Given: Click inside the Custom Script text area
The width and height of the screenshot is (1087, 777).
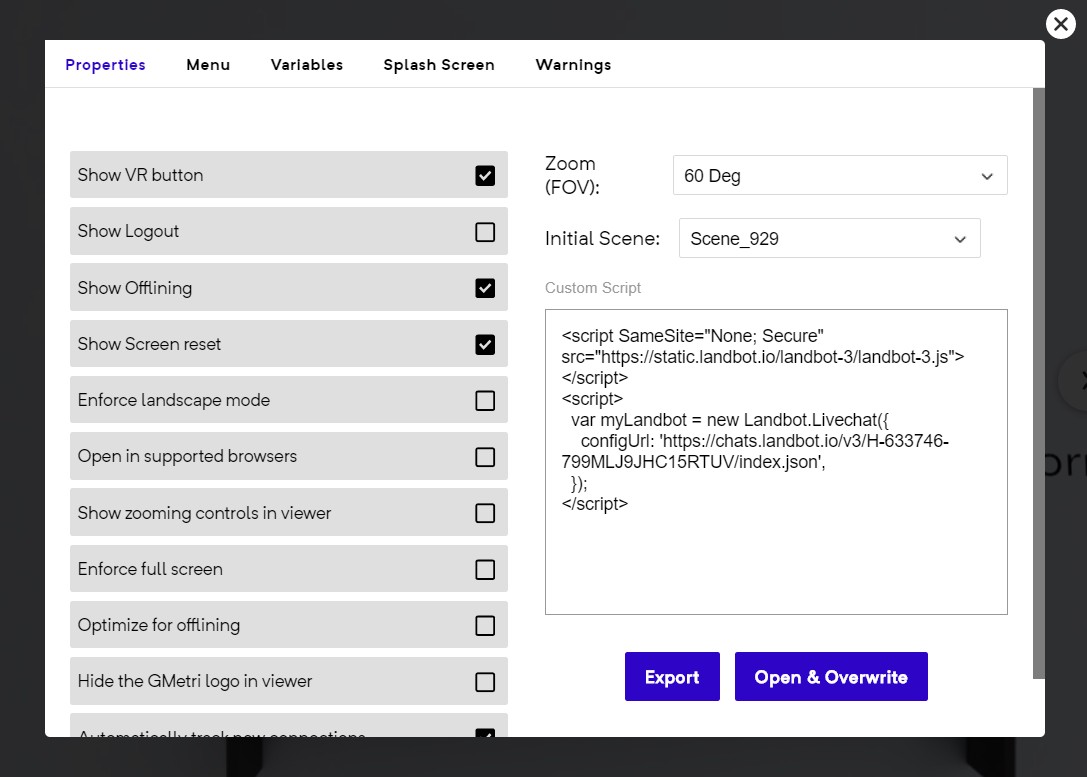Looking at the screenshot, I should (x=775, y=560).
